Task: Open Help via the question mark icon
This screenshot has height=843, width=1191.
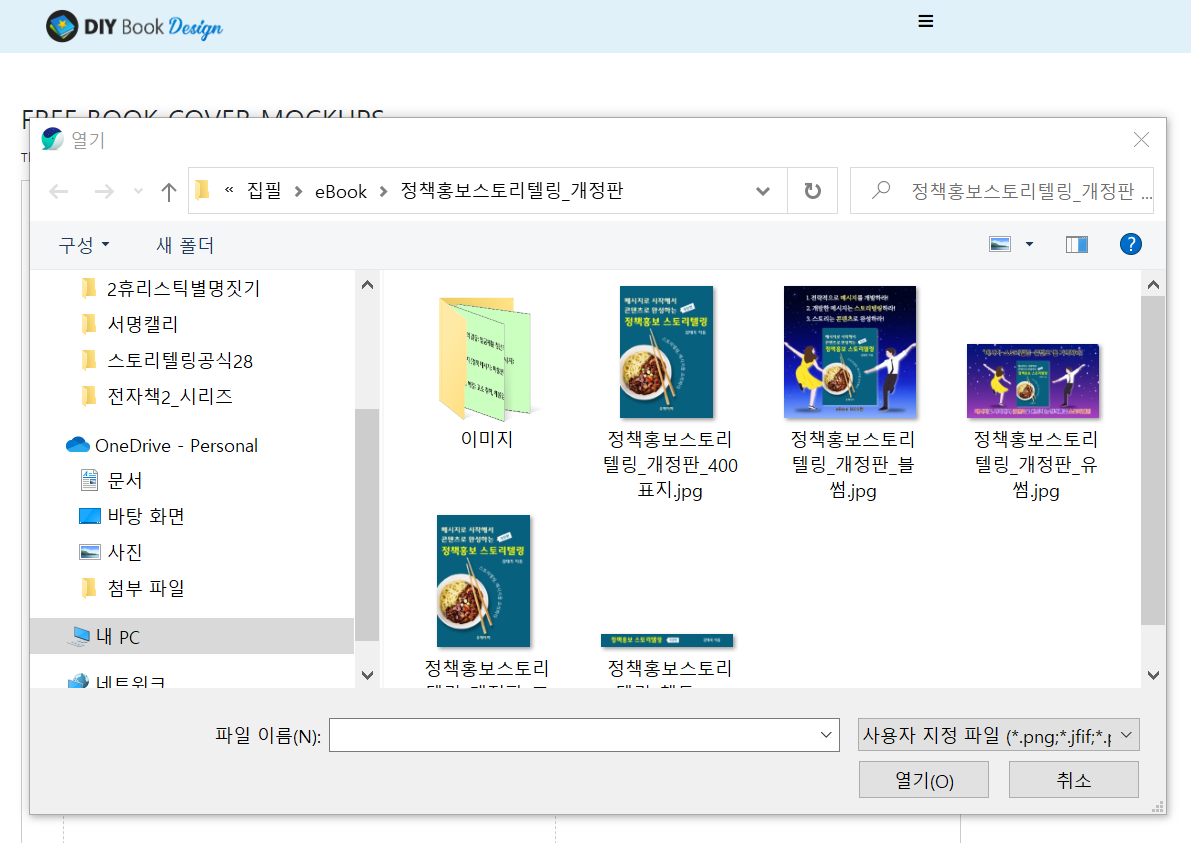Action: pos(1130,243)
